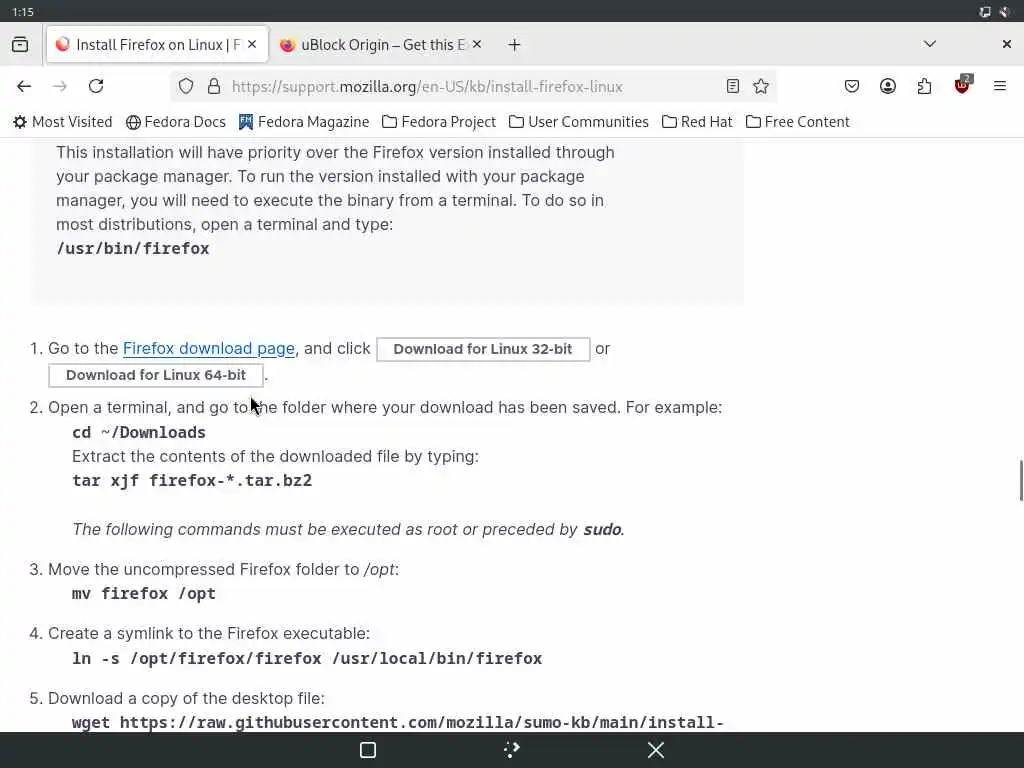Click the X icon in bottom bar
Viewport: 1024px width, 768px height.
point(656,750)
